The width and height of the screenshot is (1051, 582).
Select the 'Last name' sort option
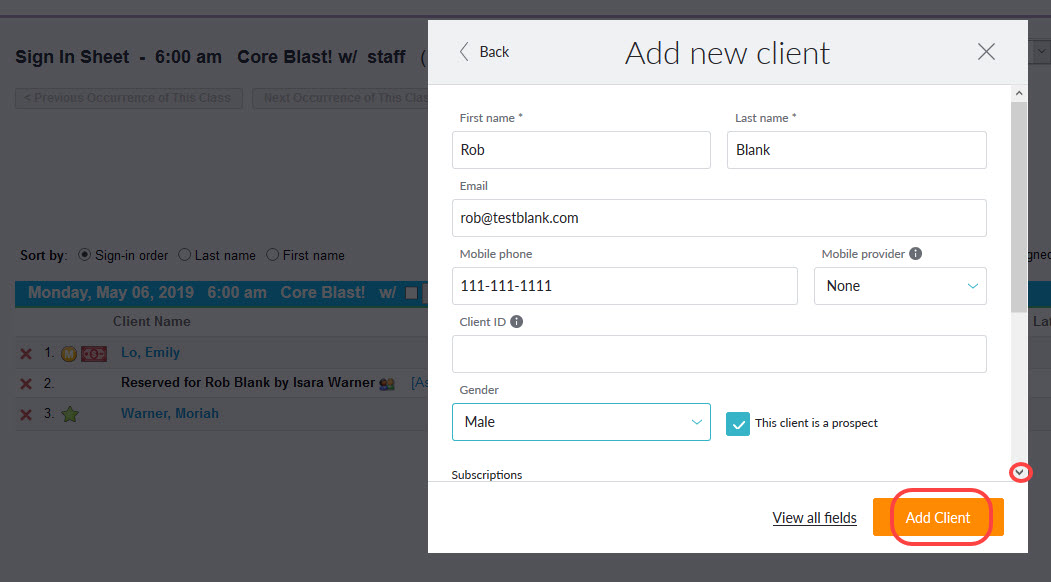[x=185, y=255]
